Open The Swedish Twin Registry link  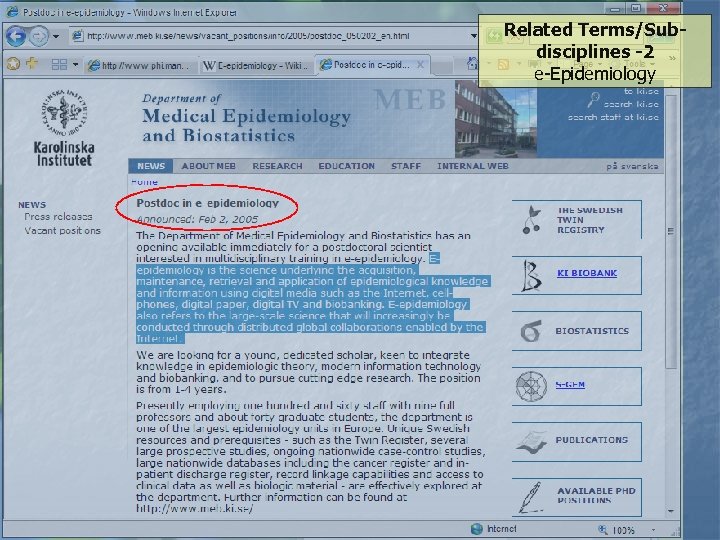pyautogui.click(x=590, y=220)
